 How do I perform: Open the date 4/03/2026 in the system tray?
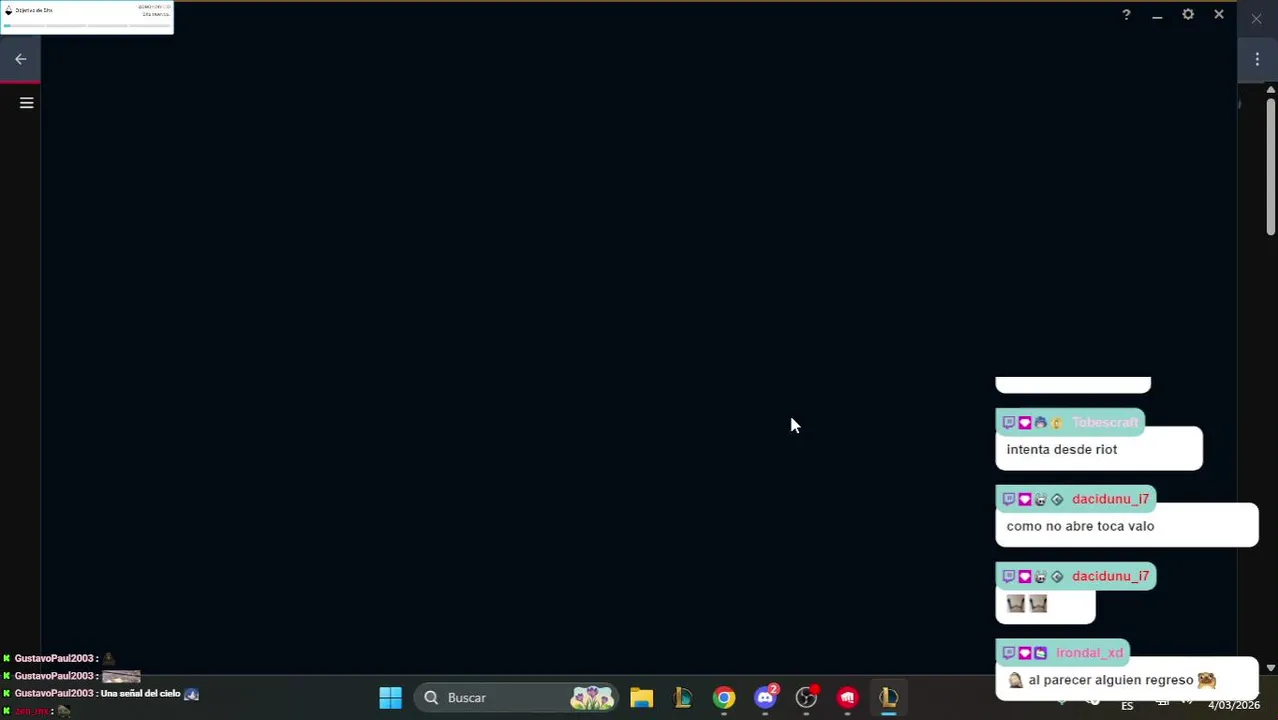(1234, 706)
